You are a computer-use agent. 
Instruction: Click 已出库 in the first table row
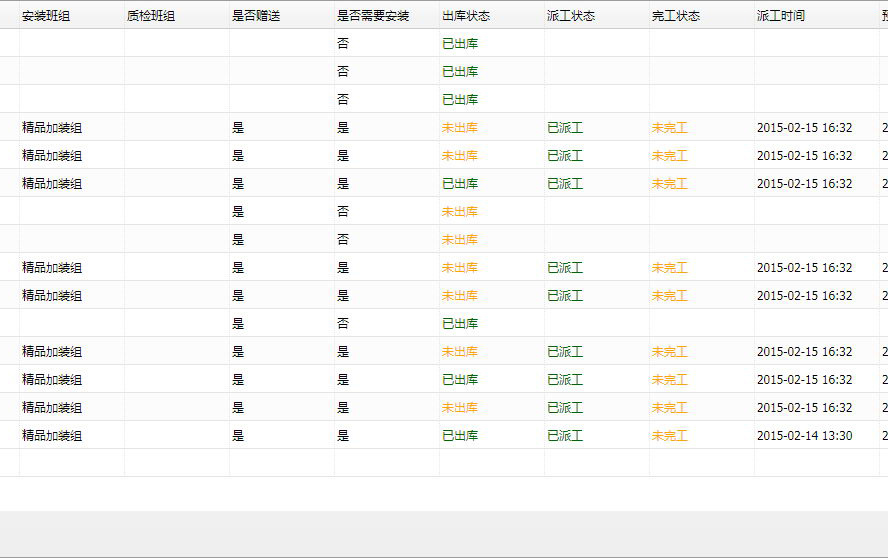(x=460, y=44)
